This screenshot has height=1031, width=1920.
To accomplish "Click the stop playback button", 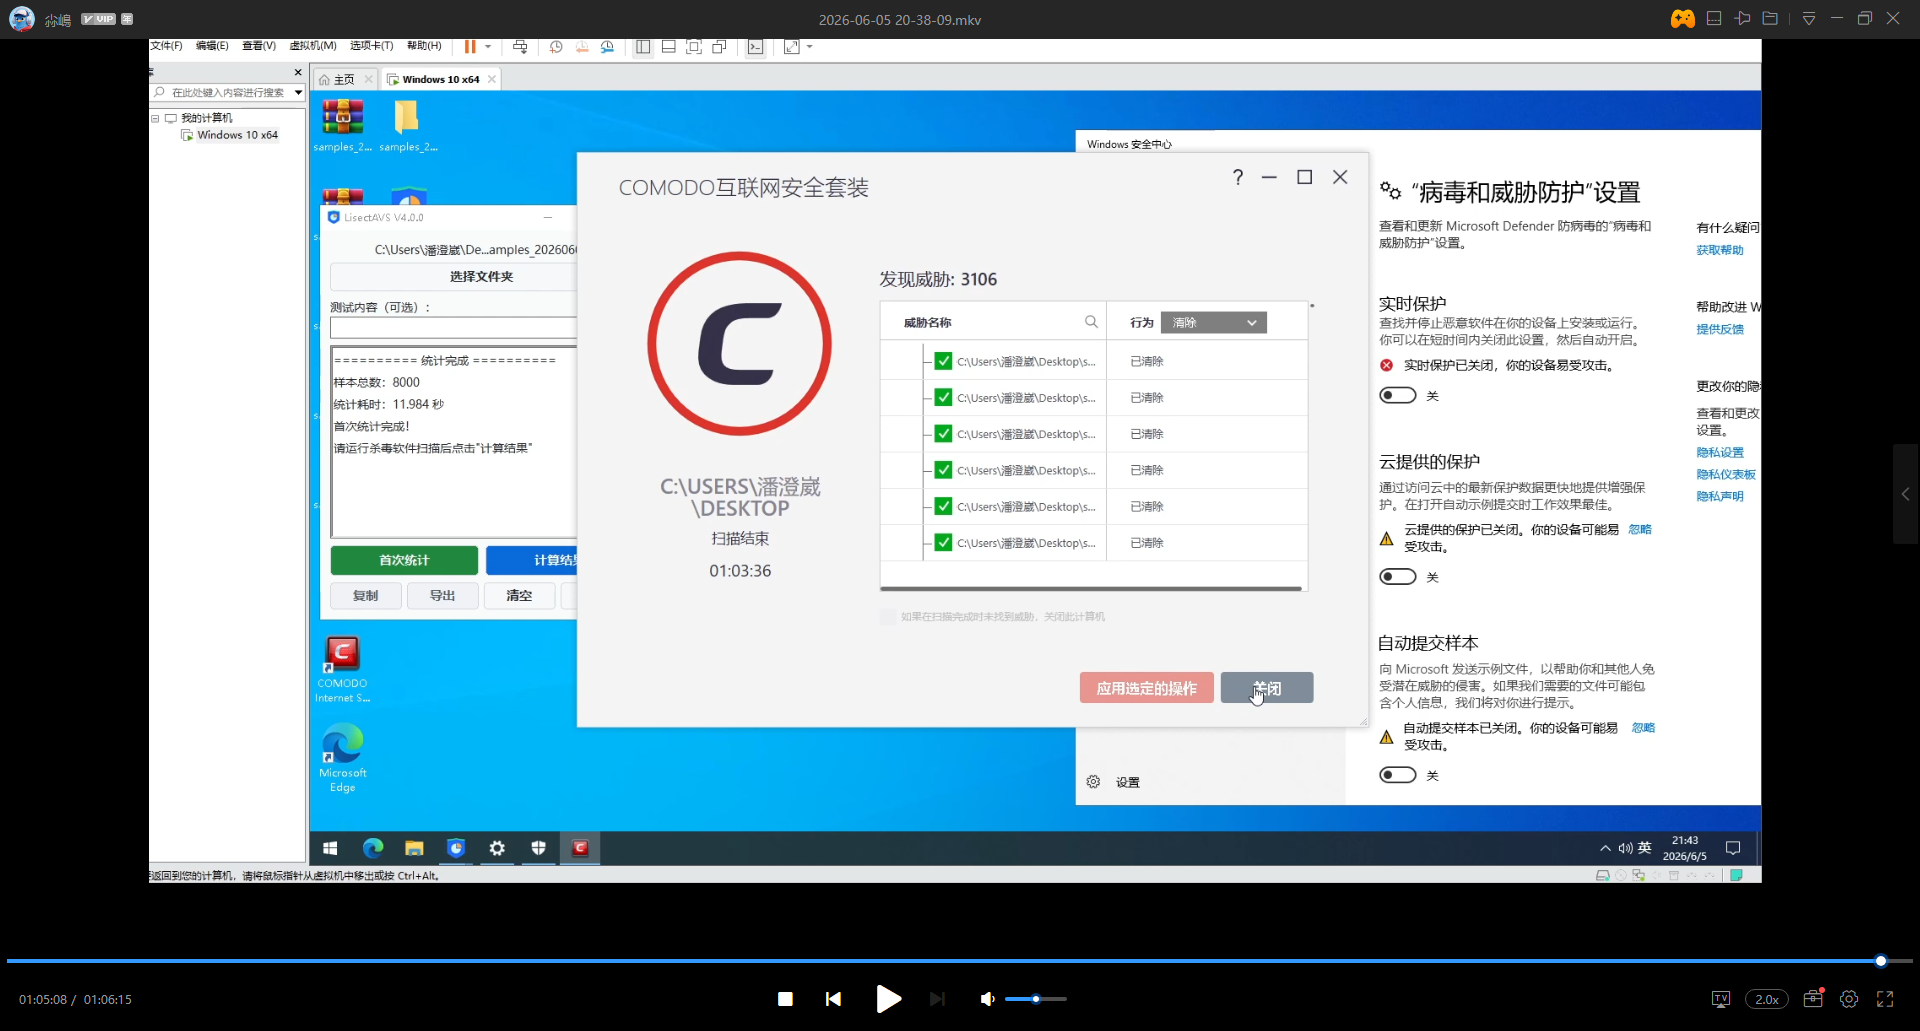I will [785, 999].
